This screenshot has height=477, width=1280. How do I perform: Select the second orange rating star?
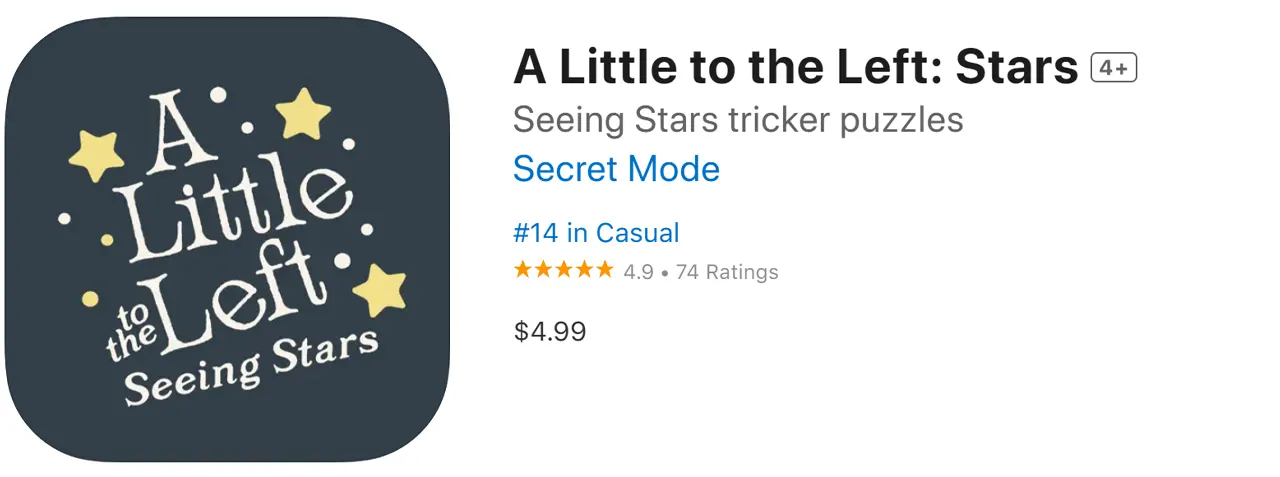coord(543,270)
